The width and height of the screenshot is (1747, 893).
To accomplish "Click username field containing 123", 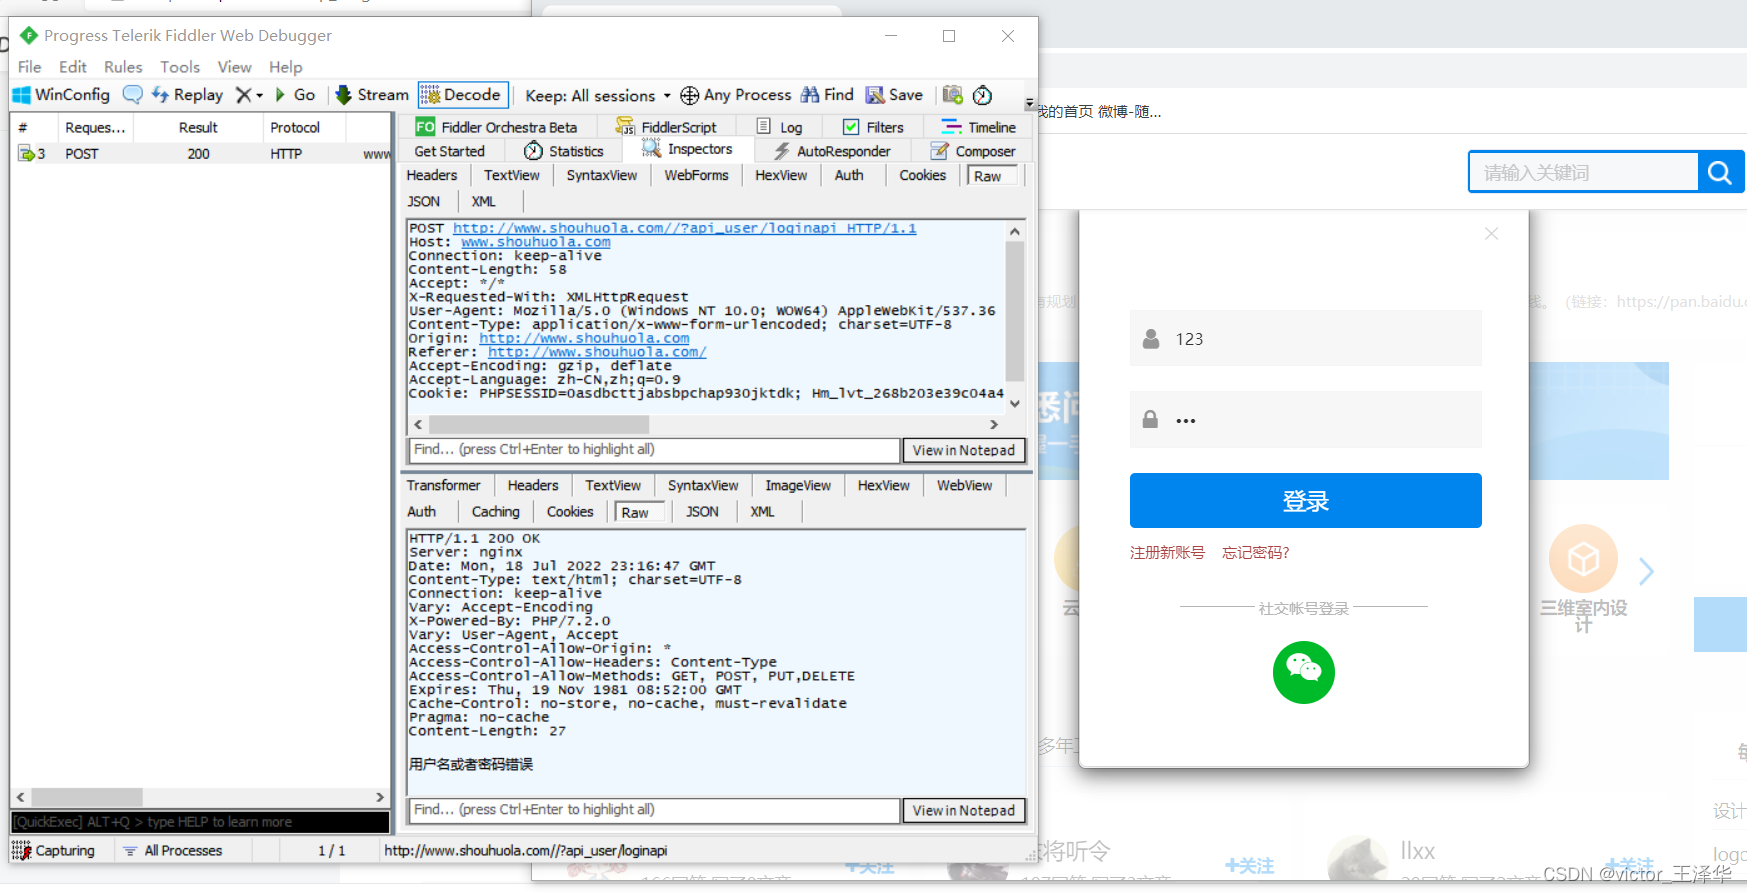I will click(x=1305, y=338).
